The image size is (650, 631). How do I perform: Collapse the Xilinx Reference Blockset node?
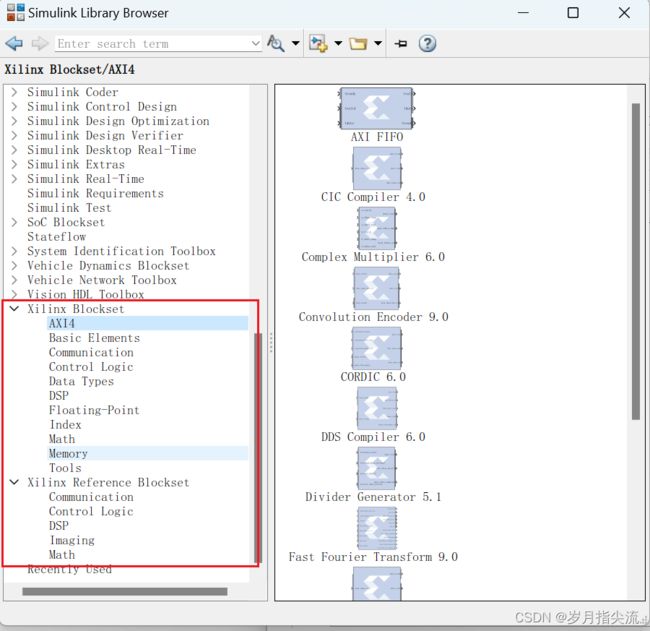click(x=15, y=482)
